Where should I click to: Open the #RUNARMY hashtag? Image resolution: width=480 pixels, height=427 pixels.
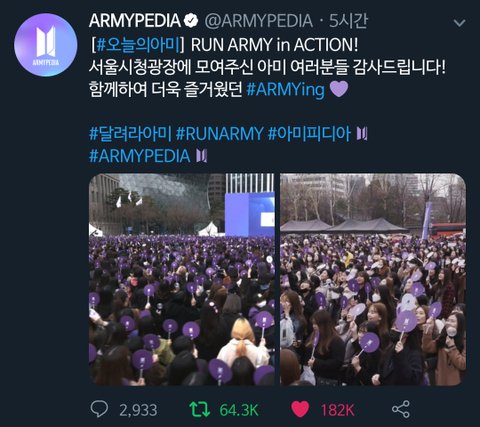click(220, 134)
